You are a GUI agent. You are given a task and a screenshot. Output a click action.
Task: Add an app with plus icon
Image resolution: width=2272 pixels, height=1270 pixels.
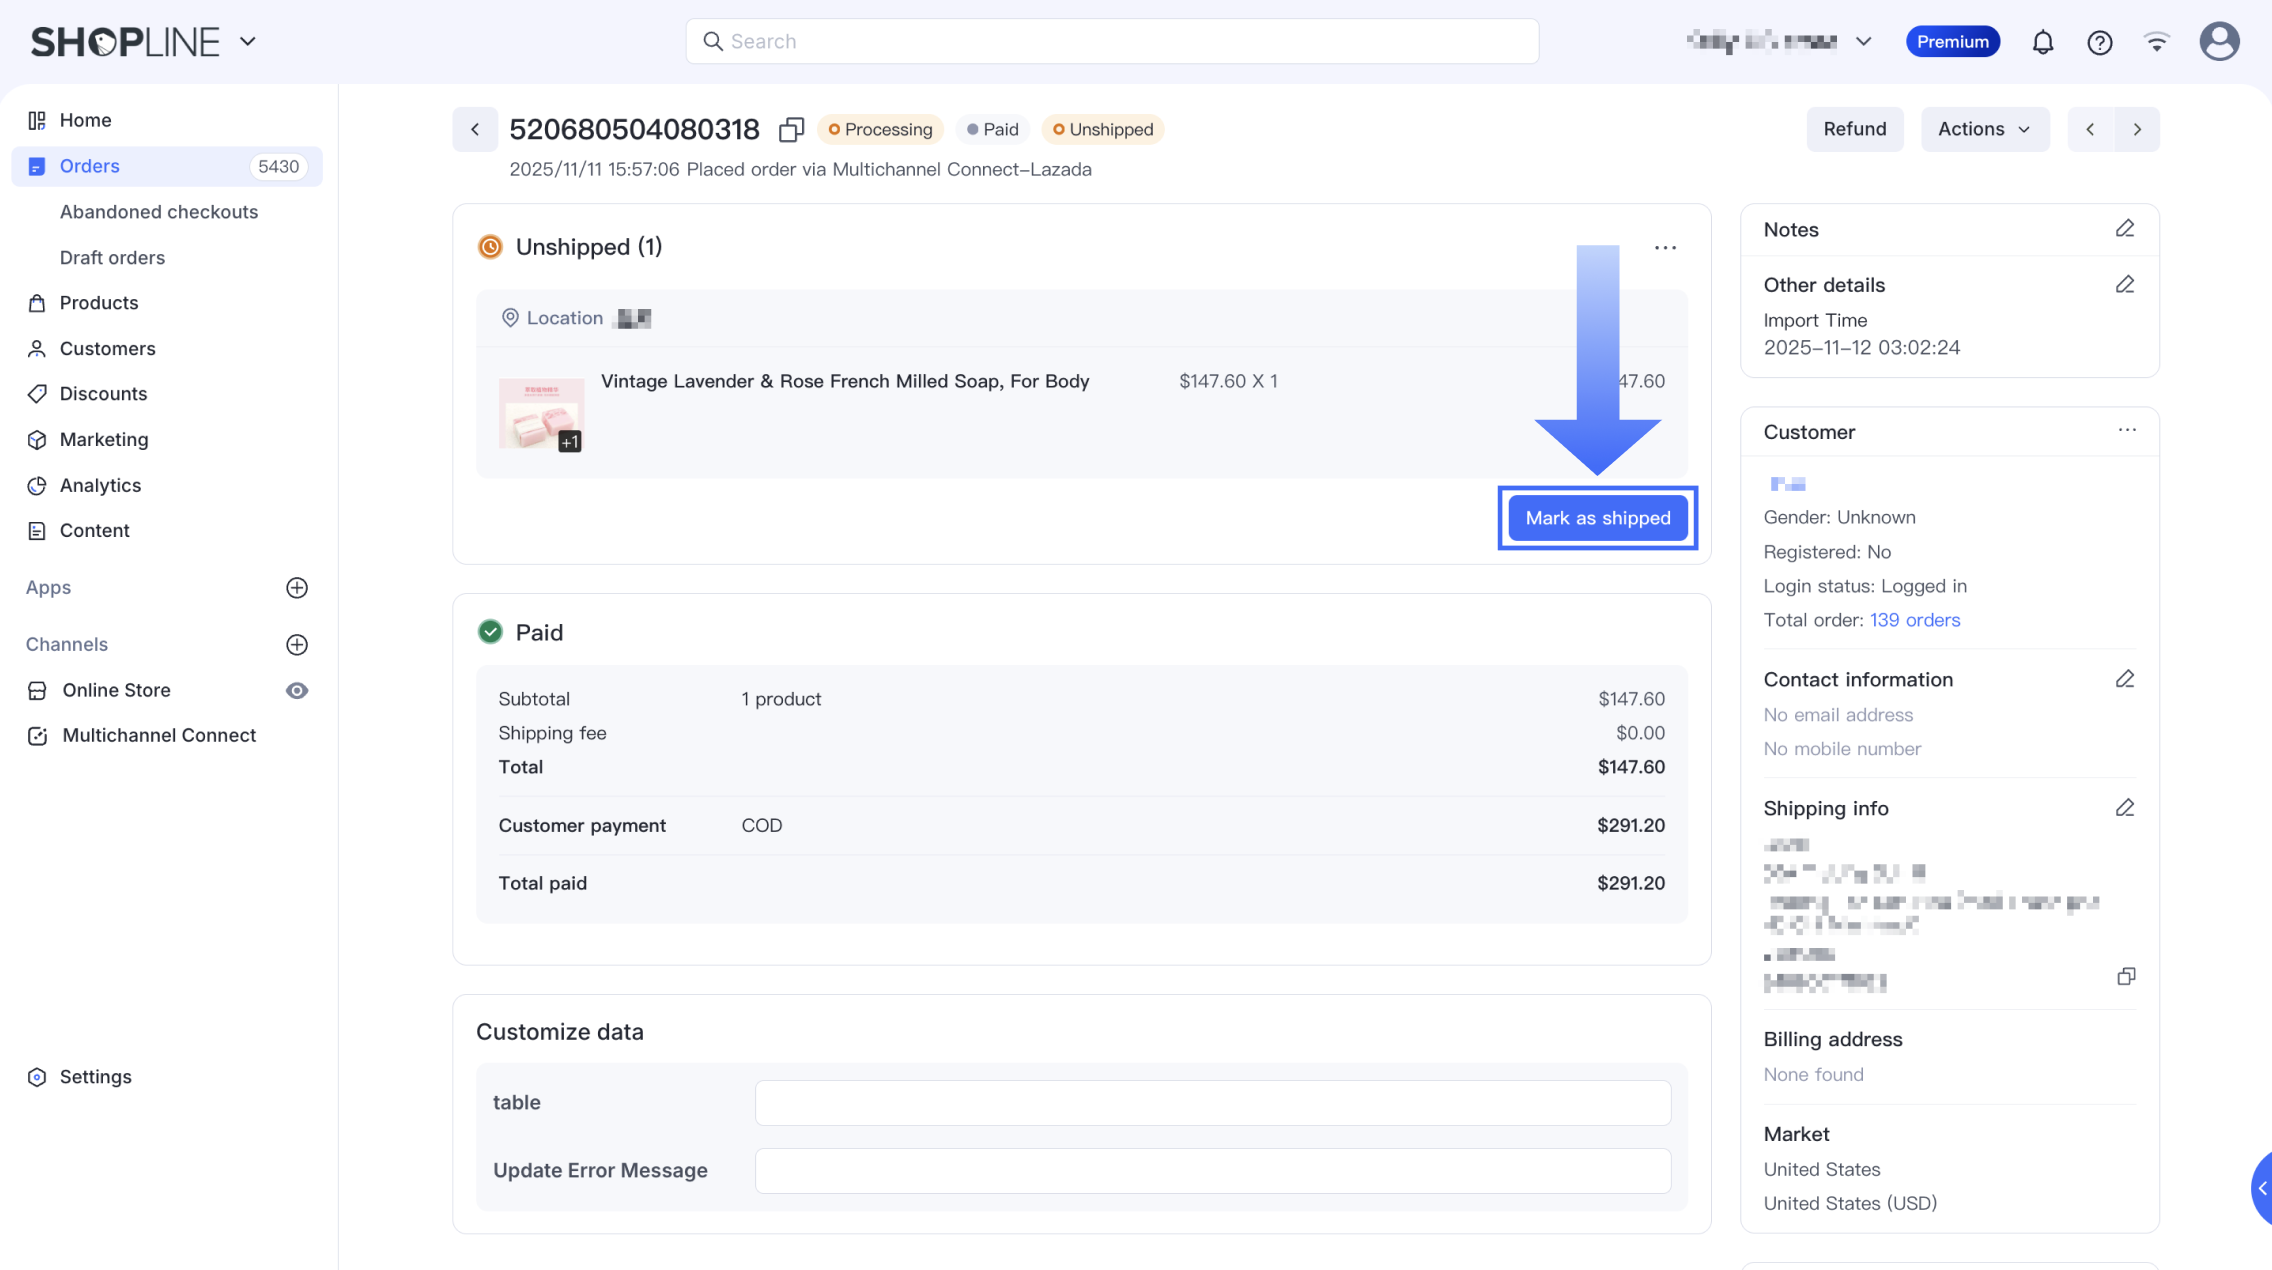(297, 588)
